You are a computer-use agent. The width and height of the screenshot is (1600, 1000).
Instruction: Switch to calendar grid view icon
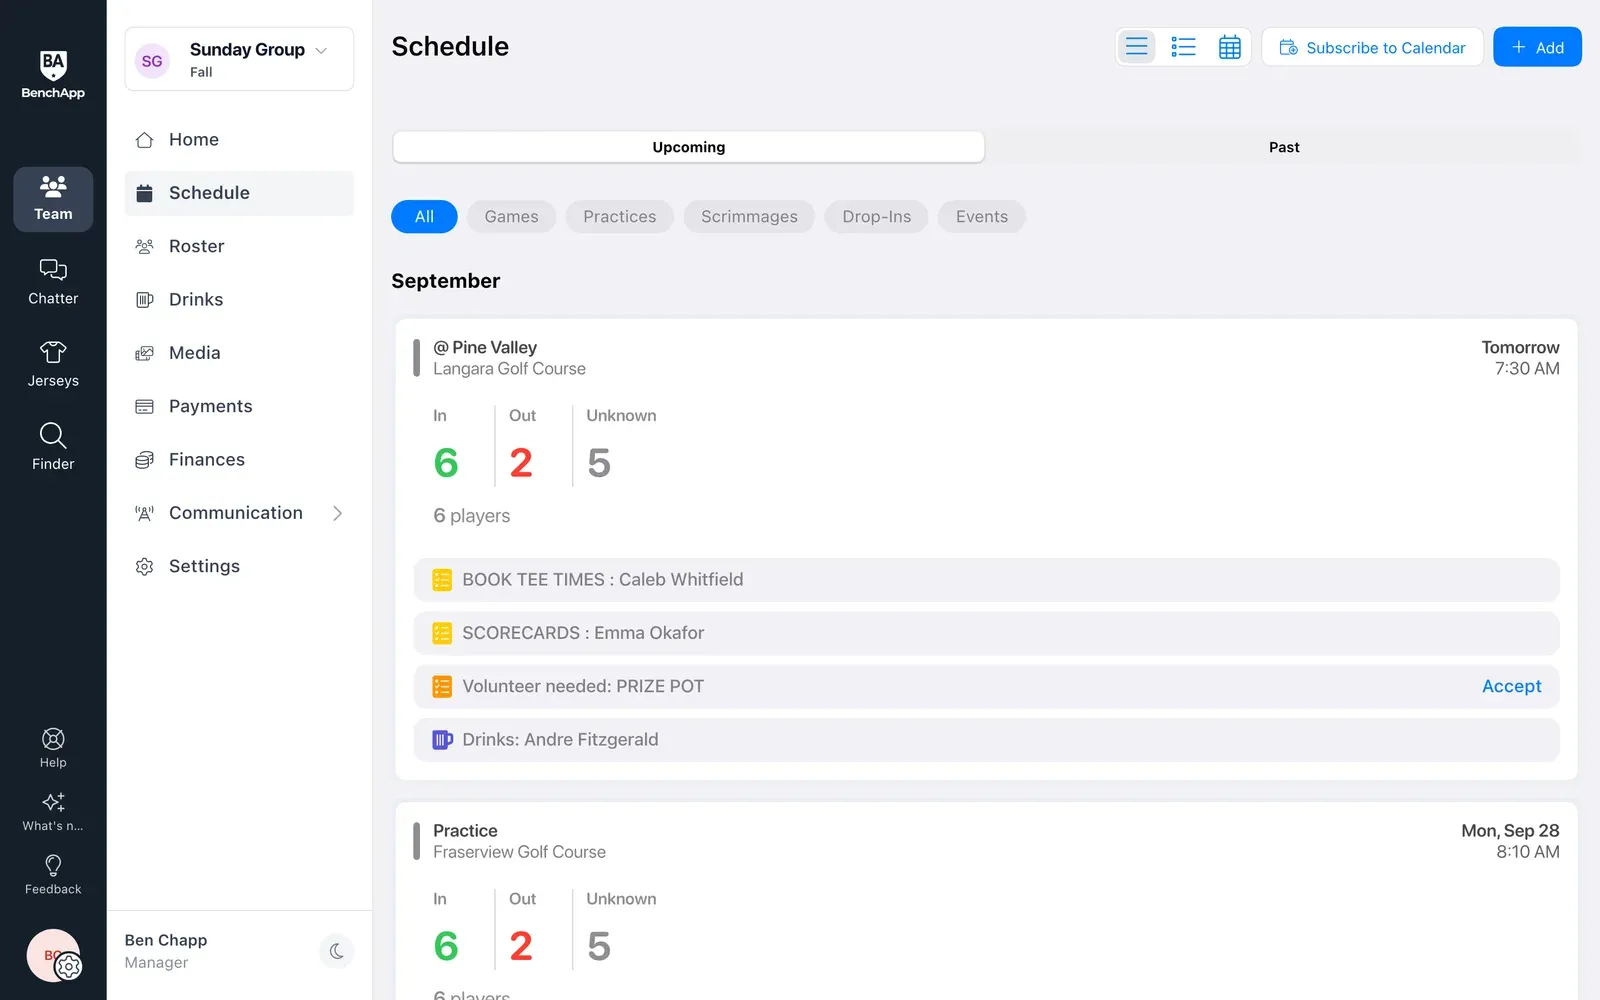click(1230, 47)
